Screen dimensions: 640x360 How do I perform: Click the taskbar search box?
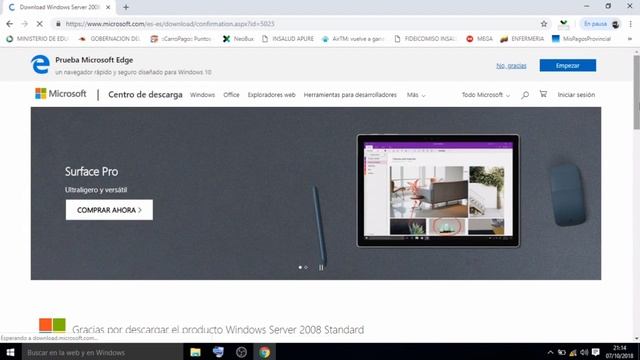pos(102,352)
